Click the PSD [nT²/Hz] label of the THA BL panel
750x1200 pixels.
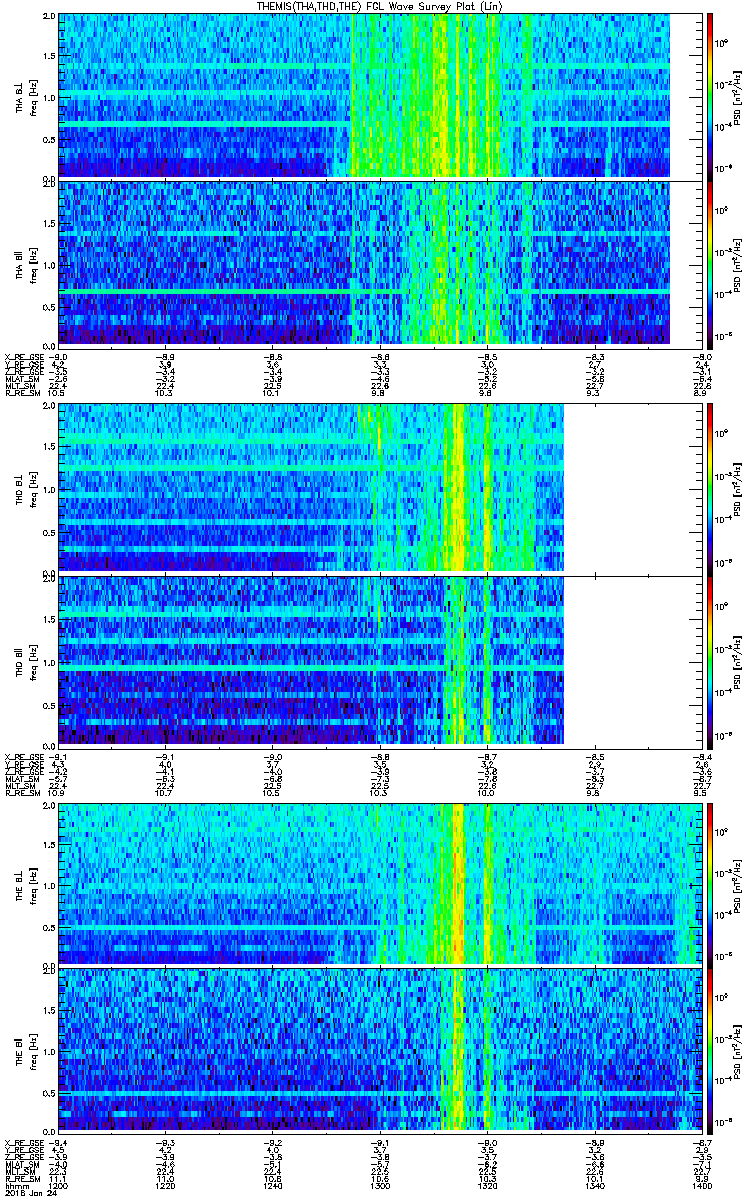[738, 96]
